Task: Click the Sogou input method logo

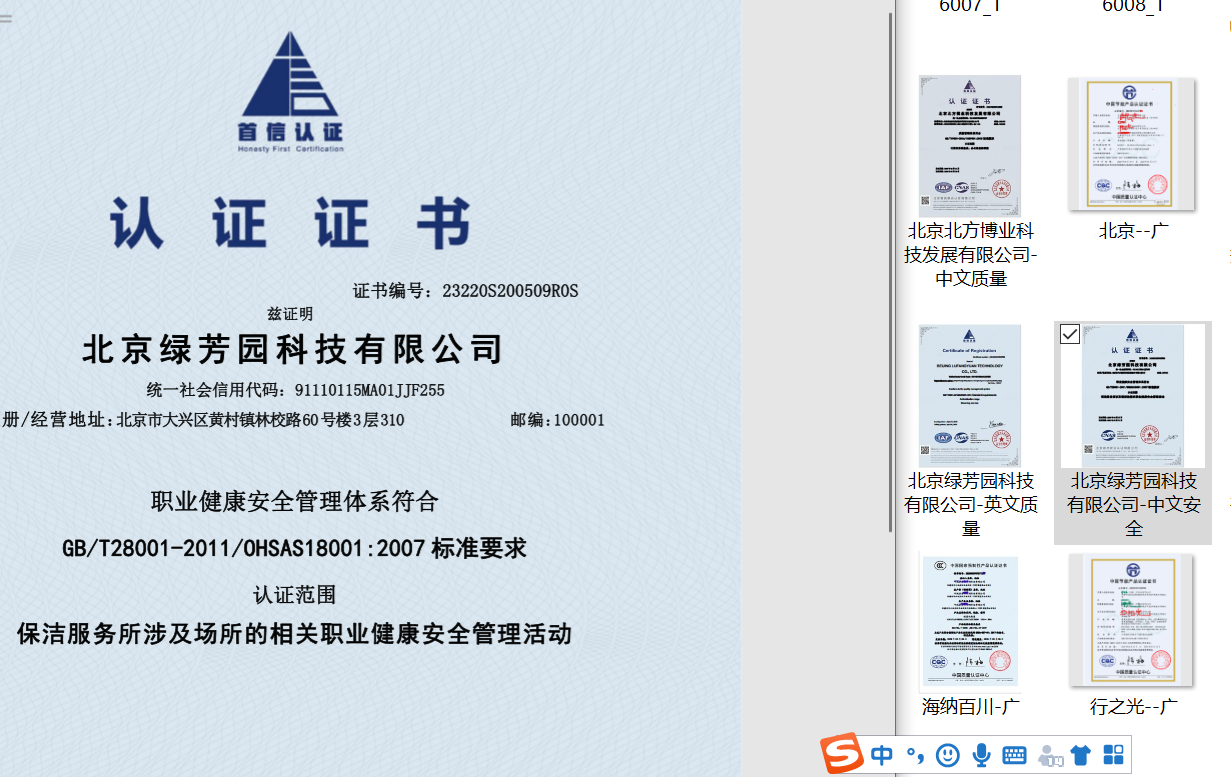Action: (841, 755)
